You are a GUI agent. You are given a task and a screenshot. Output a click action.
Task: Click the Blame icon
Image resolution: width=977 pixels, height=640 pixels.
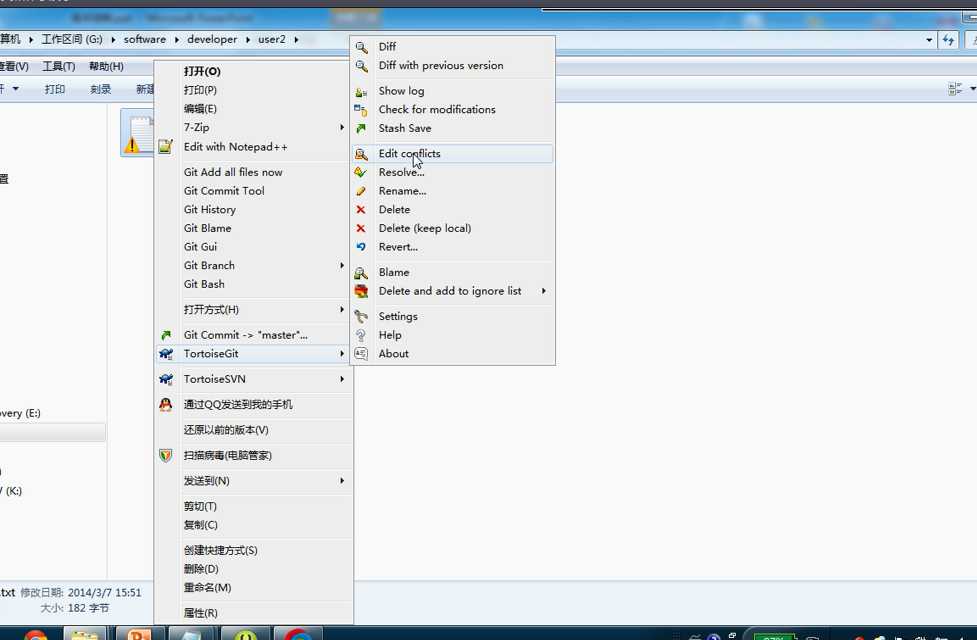[x=361, y=273]
